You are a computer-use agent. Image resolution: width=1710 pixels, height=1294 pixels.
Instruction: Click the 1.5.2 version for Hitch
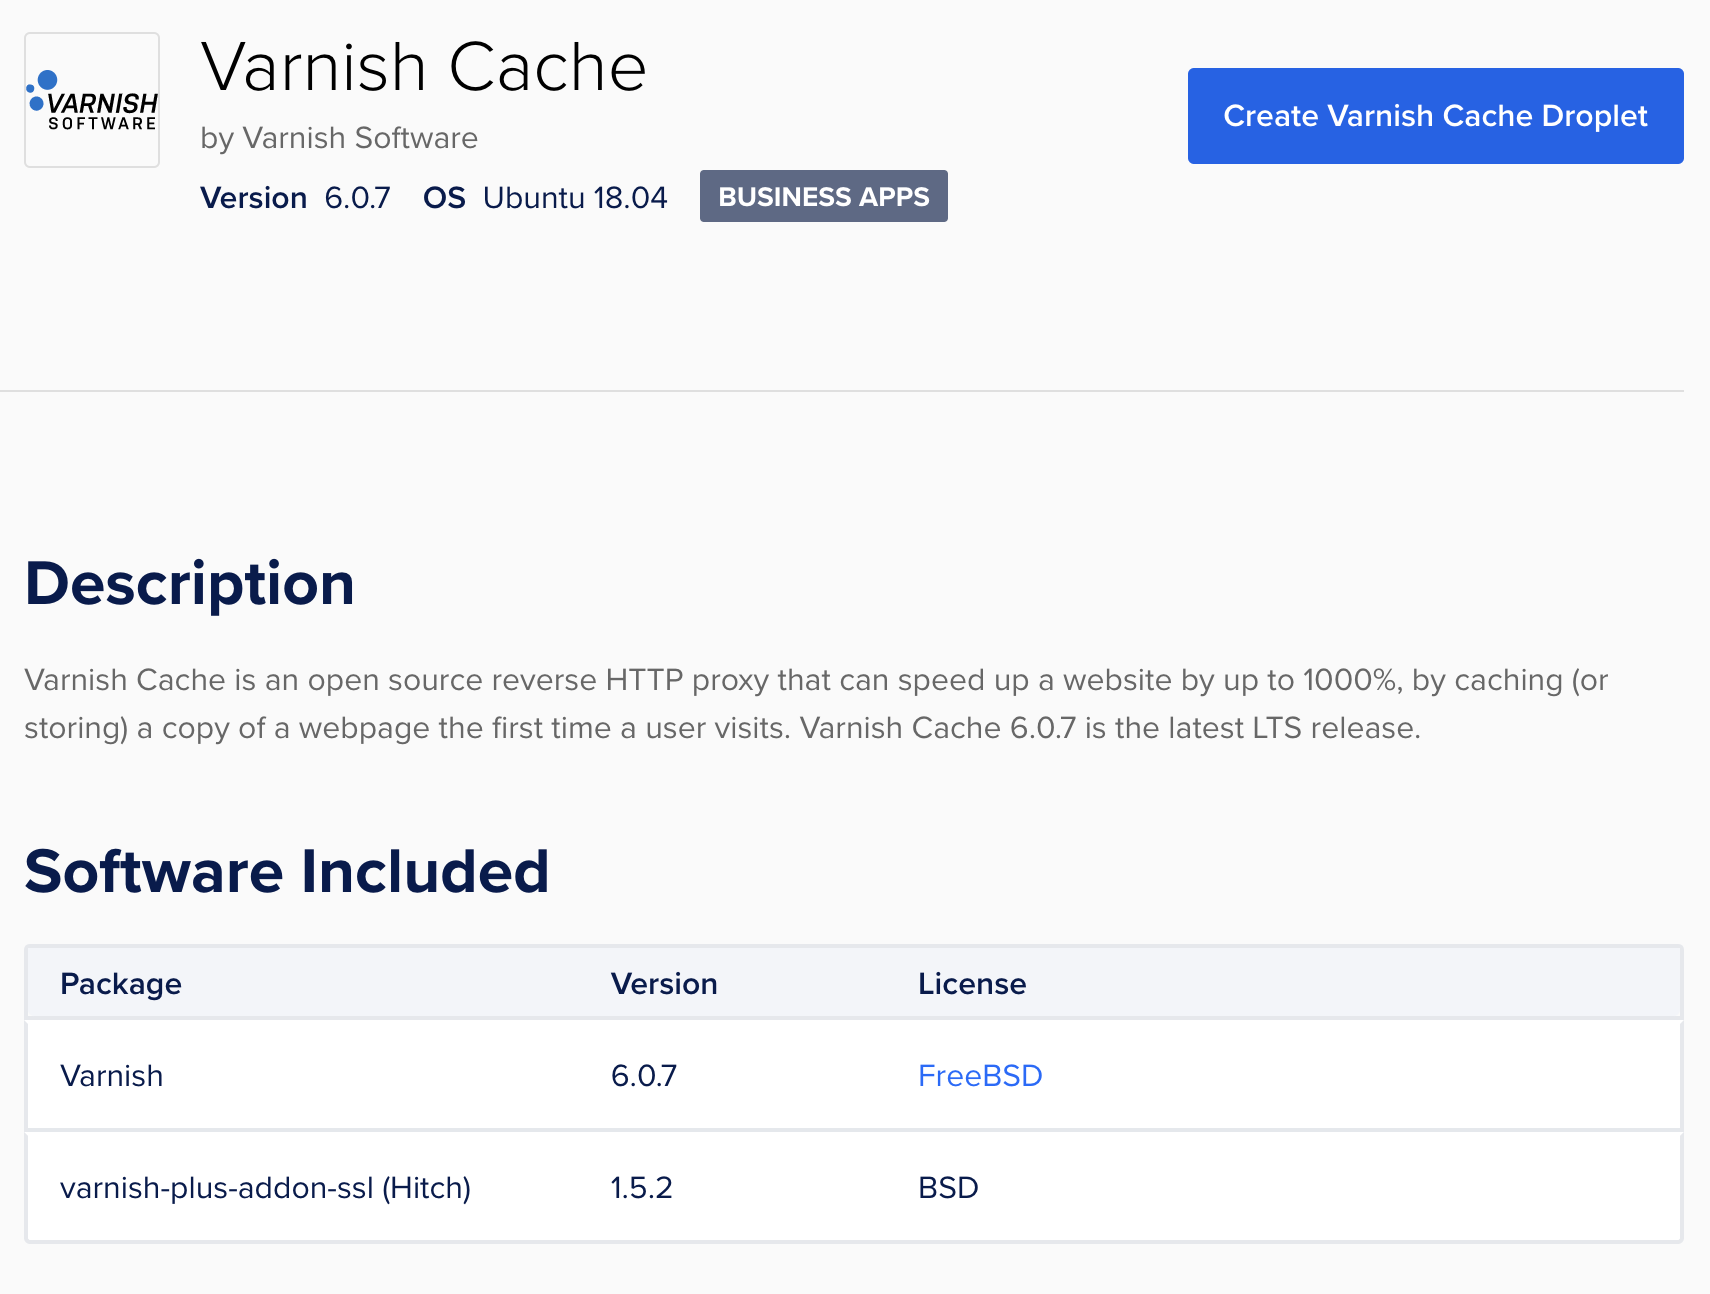(643, 1187)
